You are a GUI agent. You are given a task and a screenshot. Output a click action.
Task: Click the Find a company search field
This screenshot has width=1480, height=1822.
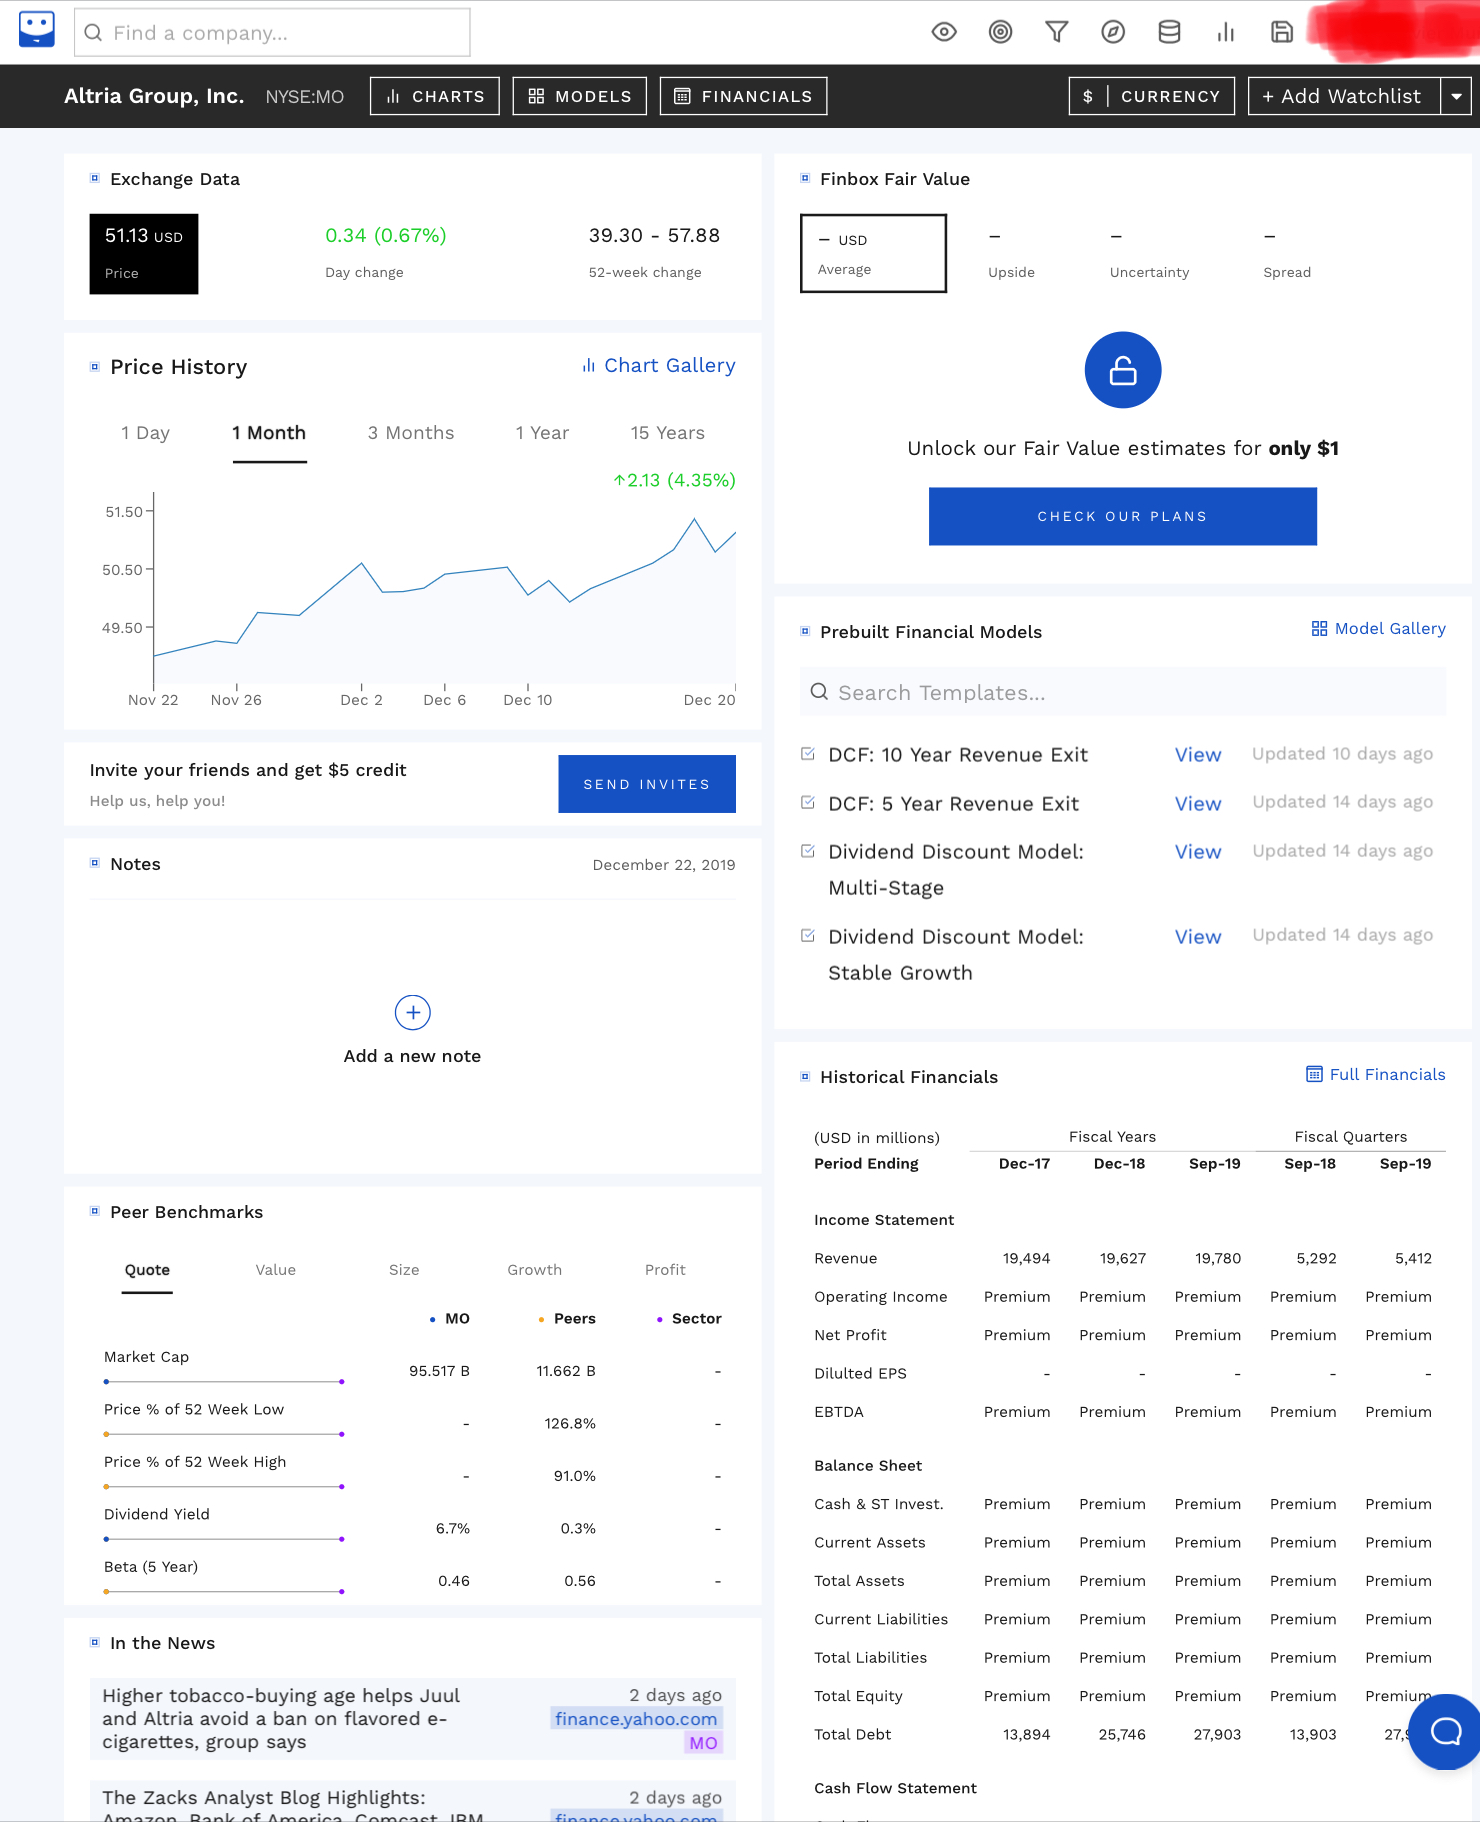click(272, 33)
